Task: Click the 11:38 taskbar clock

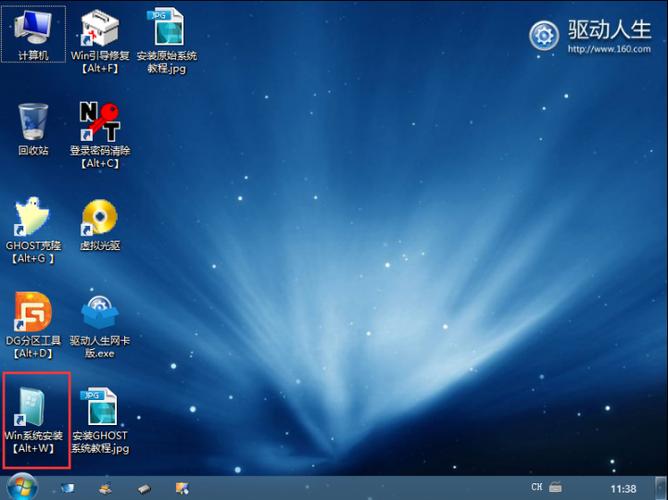Action: point(623,489)
